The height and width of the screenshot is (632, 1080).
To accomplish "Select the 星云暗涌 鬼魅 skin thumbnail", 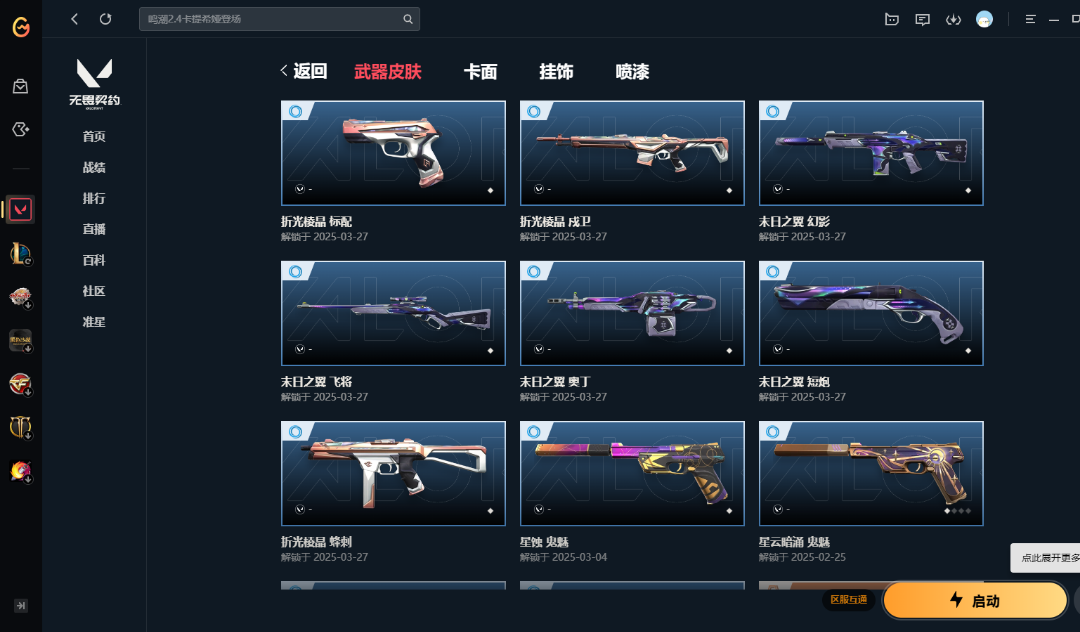I will coord(871,474).
